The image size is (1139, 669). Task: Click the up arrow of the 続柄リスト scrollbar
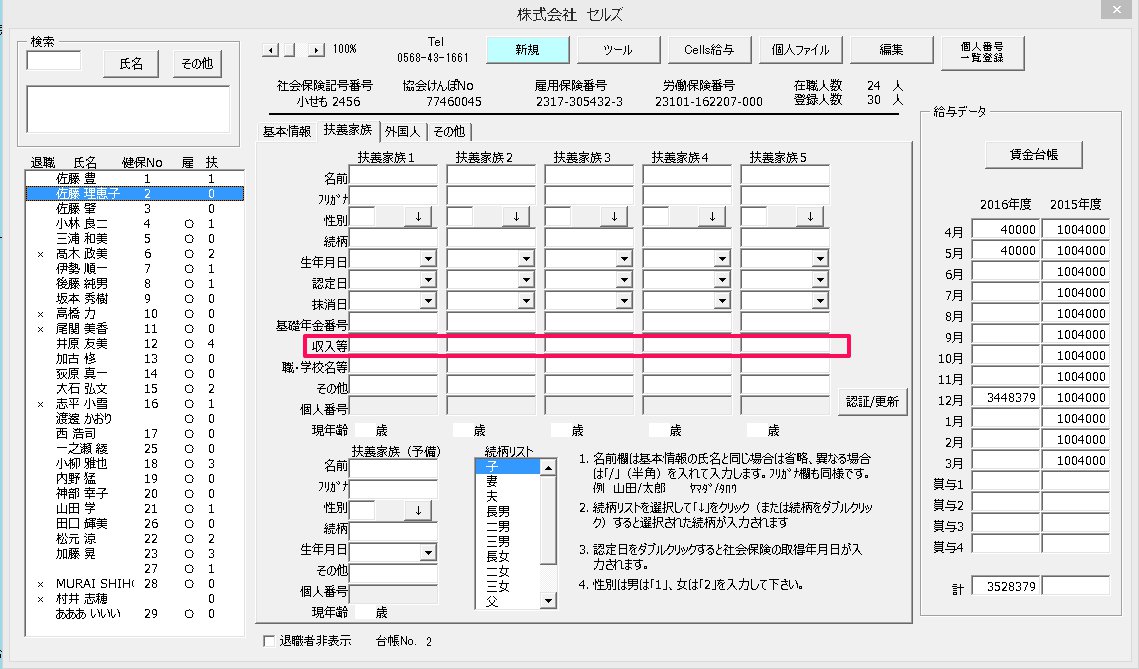548,467
